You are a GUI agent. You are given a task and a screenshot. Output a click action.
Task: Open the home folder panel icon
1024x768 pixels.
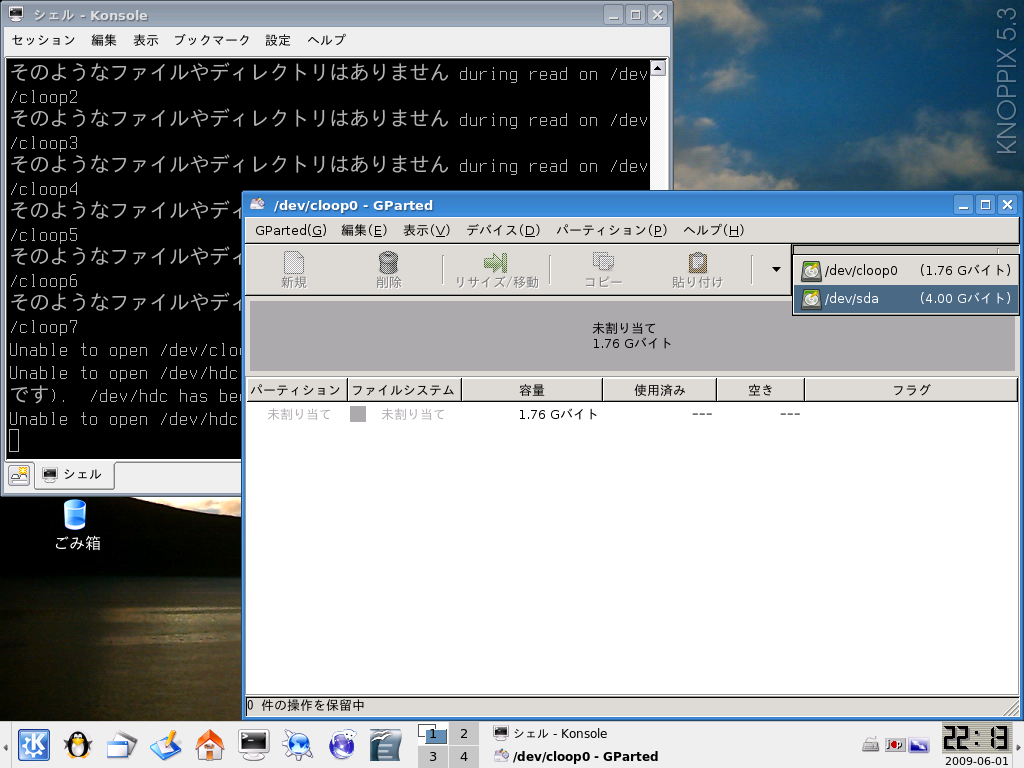pos(210,745)
